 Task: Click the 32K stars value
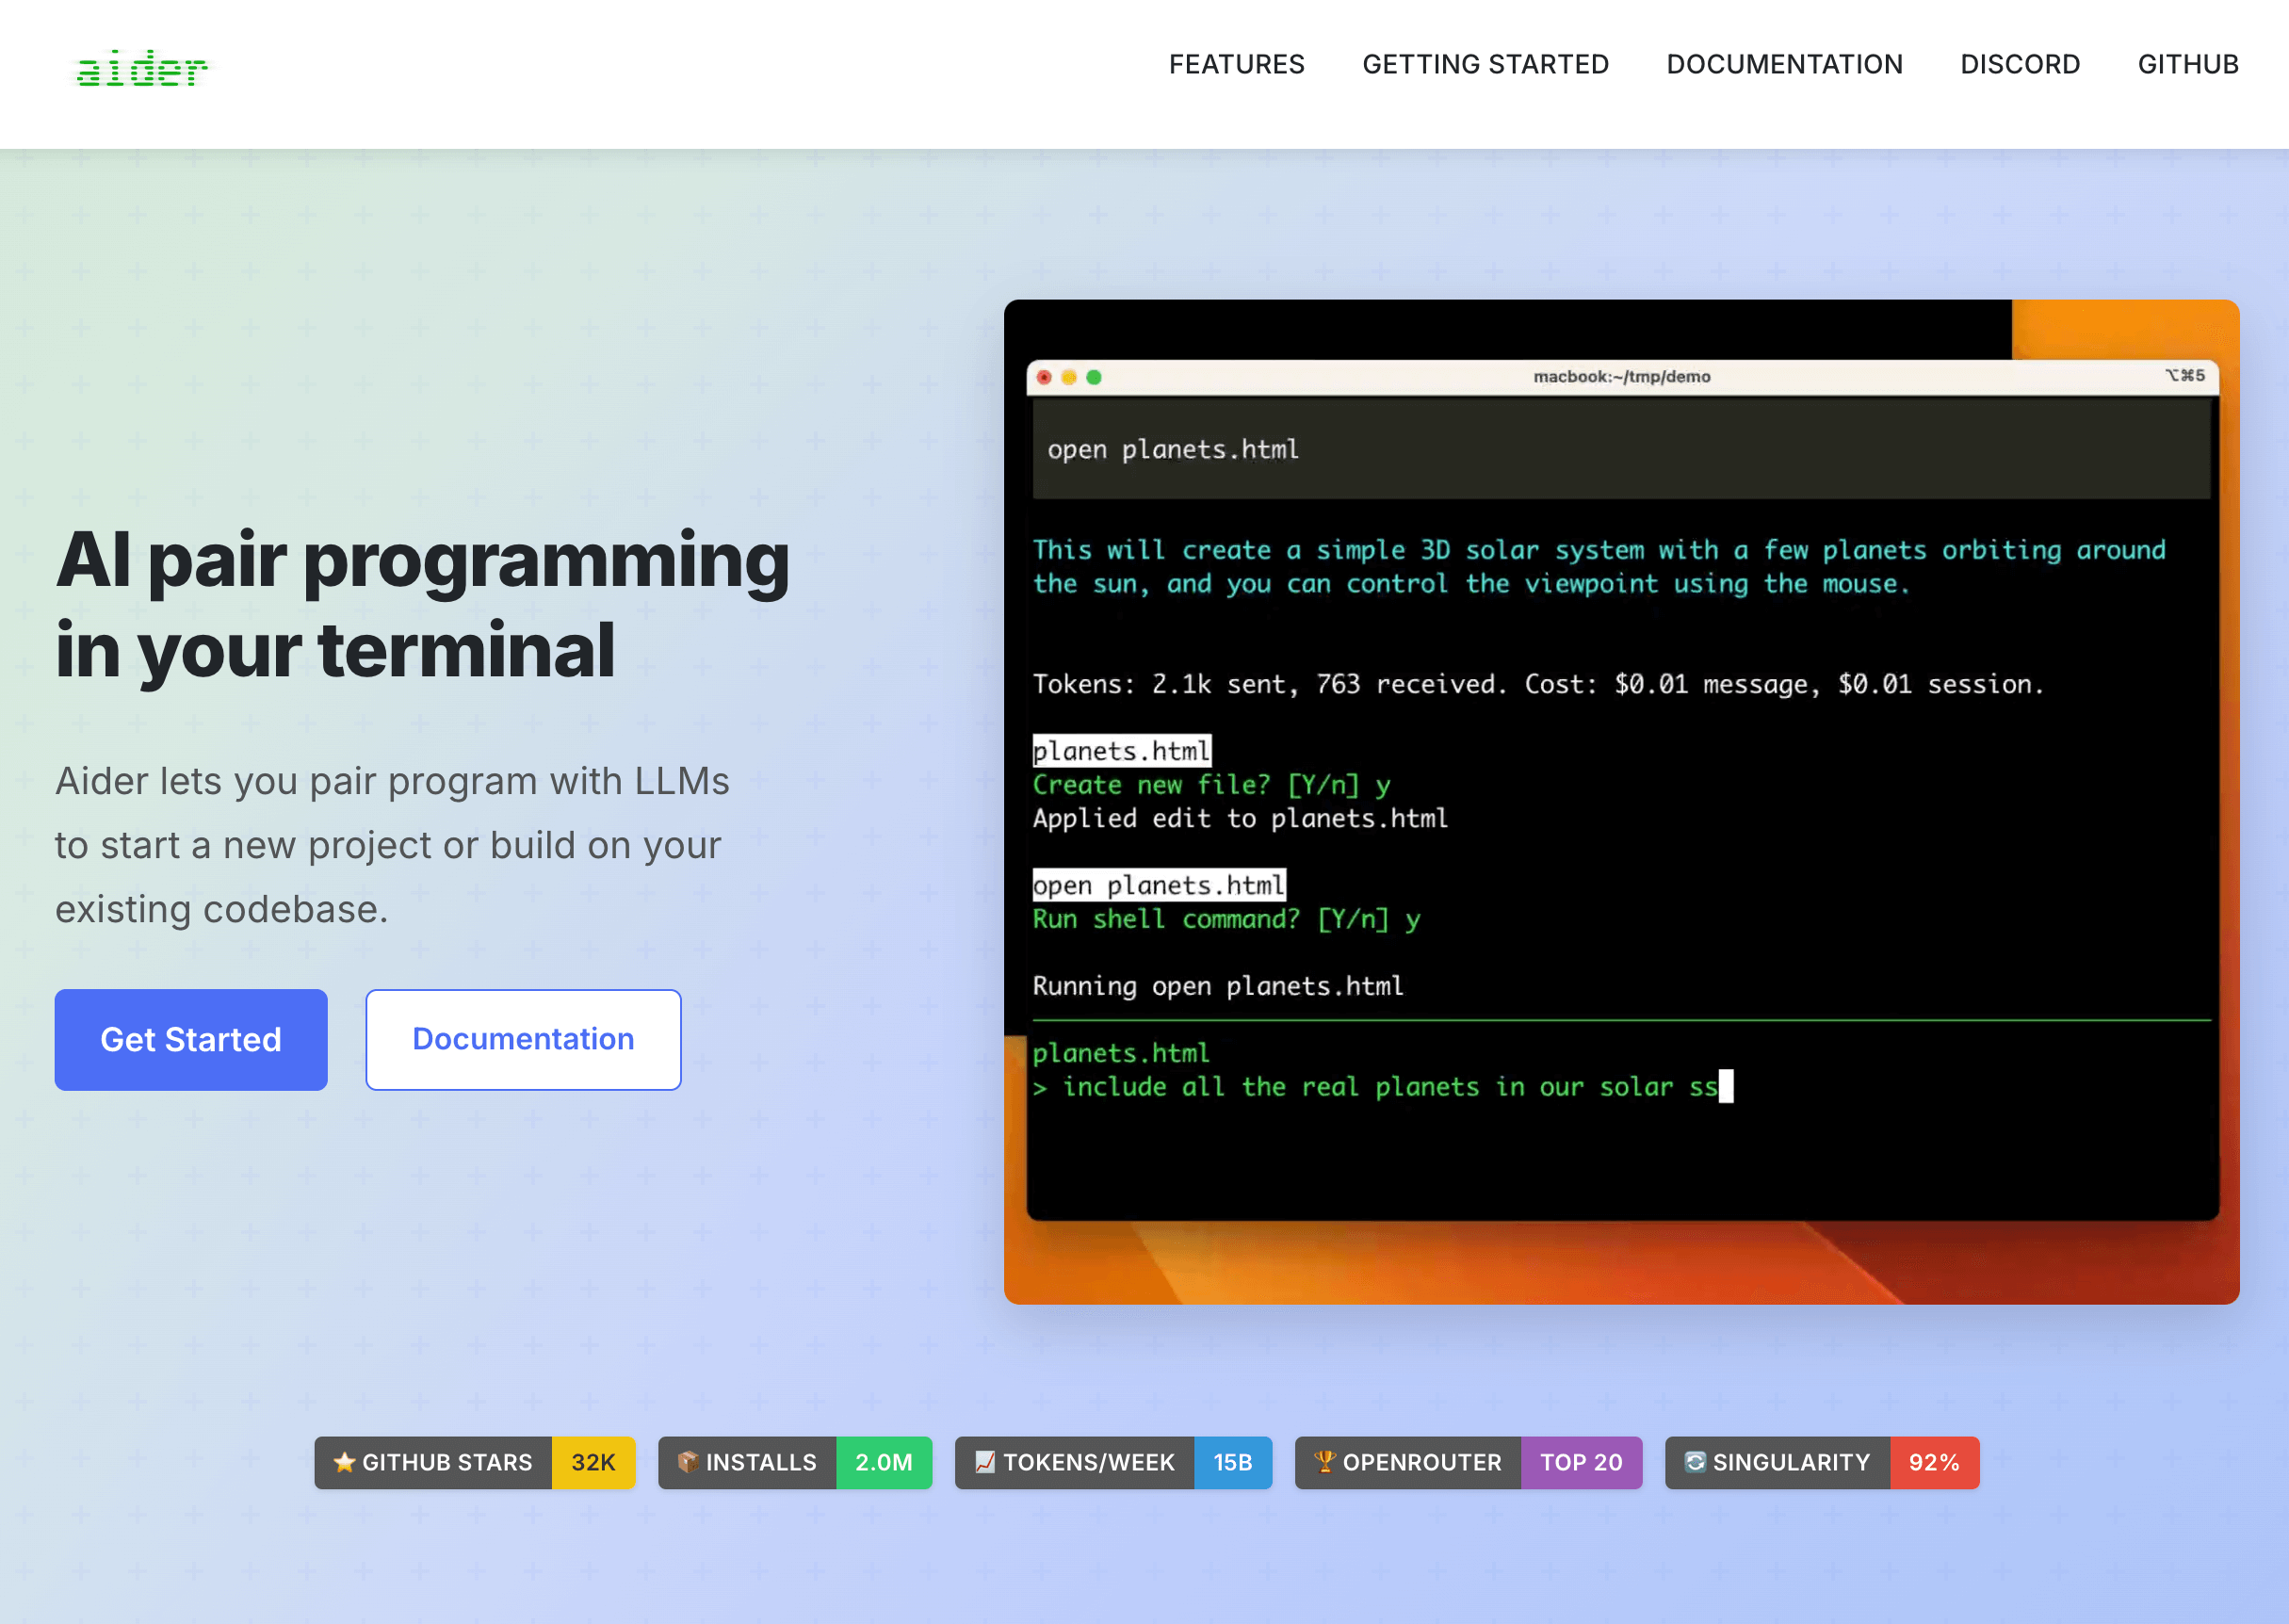tap(593, 1462)
